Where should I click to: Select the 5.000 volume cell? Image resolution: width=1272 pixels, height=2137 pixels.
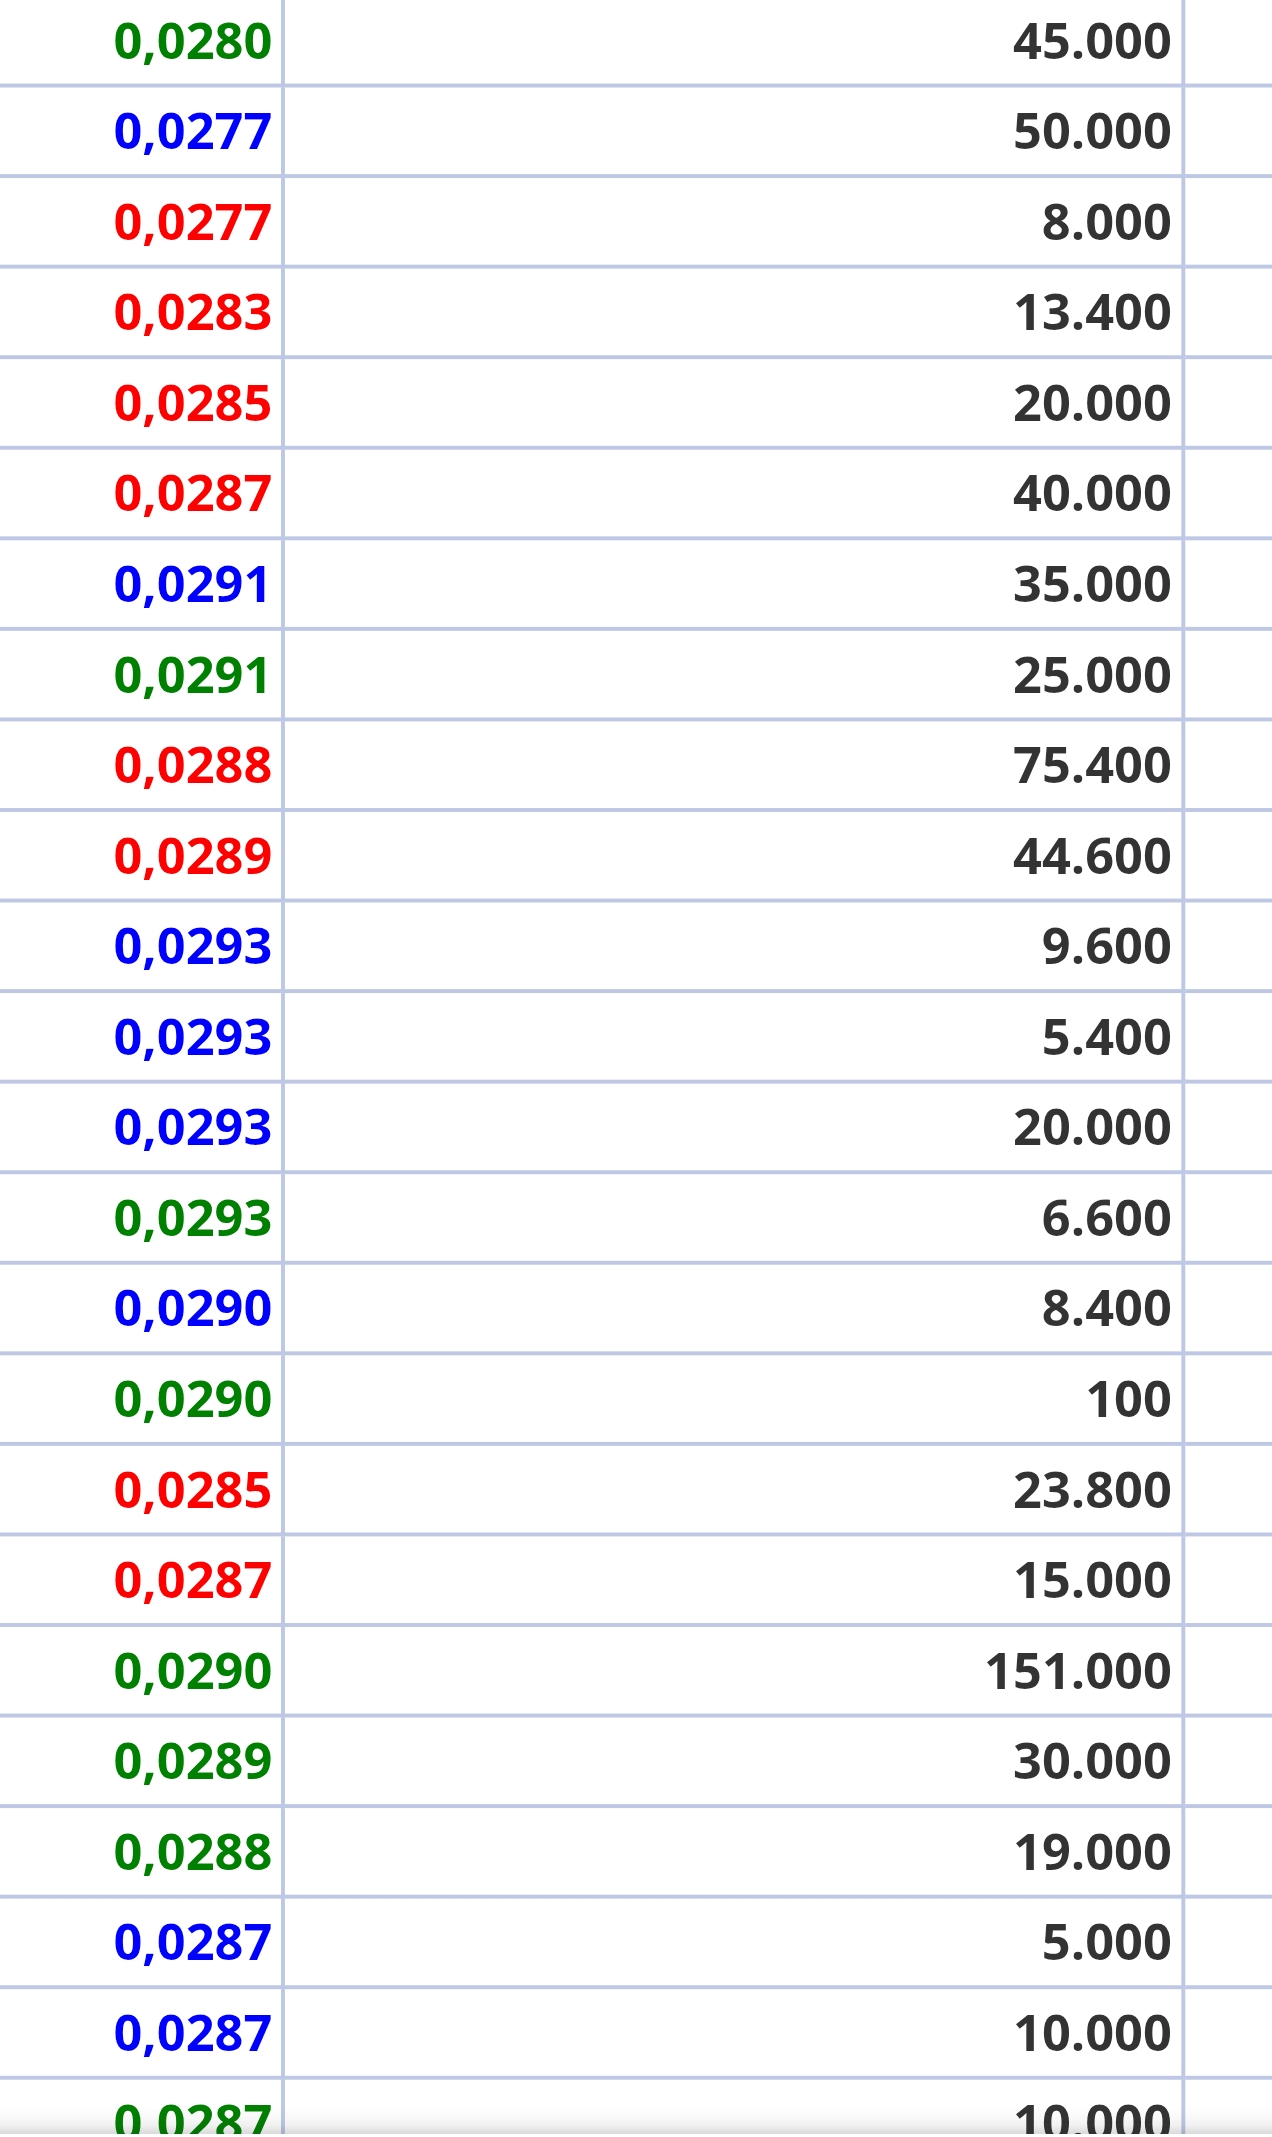pyautogui.click(x=1106, y=1943)
